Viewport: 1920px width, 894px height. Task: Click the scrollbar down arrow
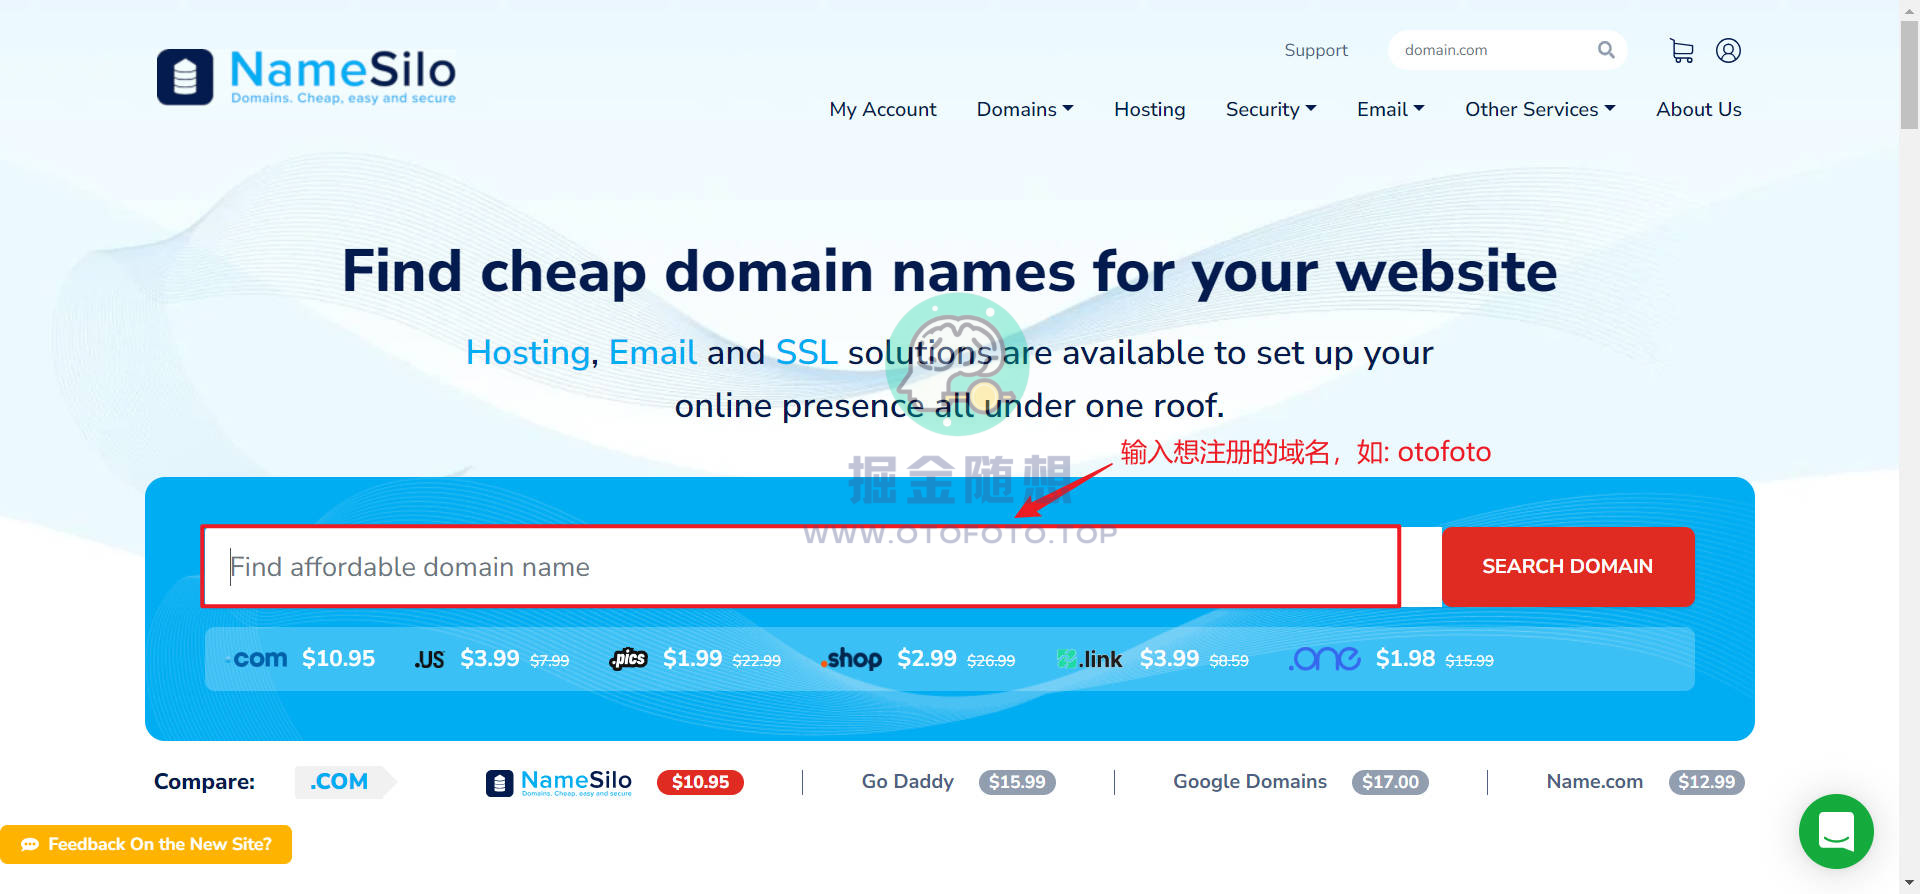[x=1909, y=884]
